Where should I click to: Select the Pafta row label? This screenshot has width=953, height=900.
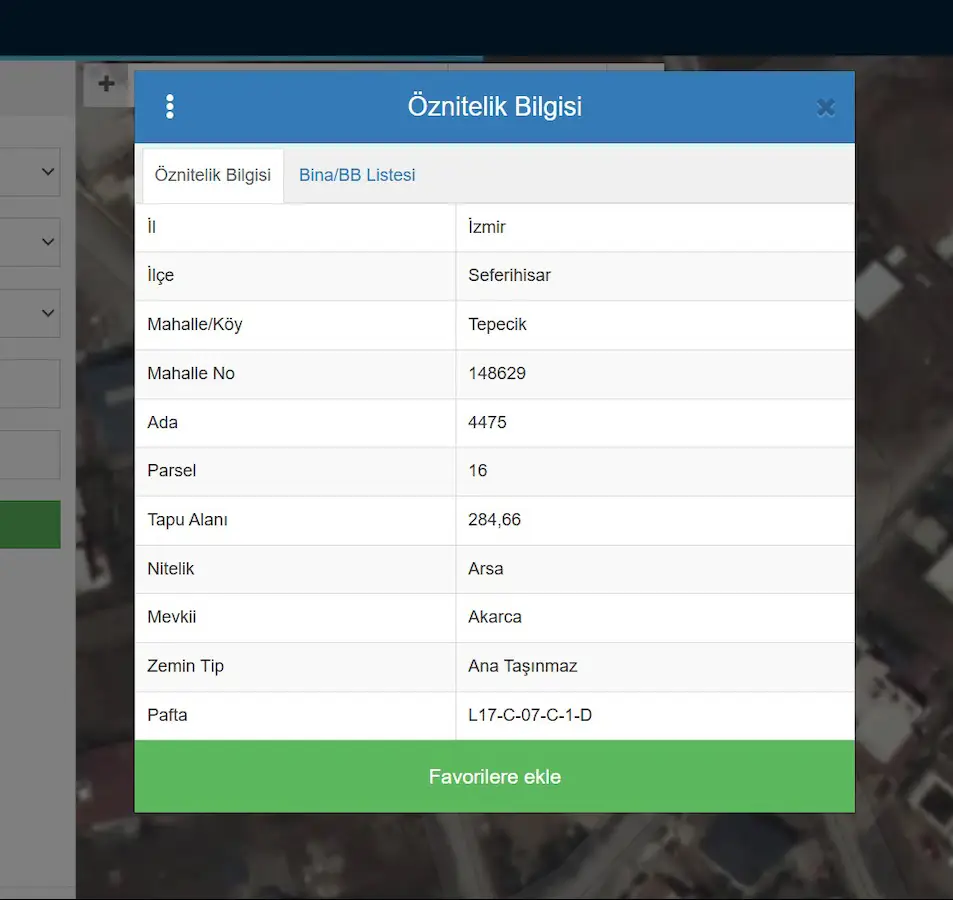coord(167,715)
